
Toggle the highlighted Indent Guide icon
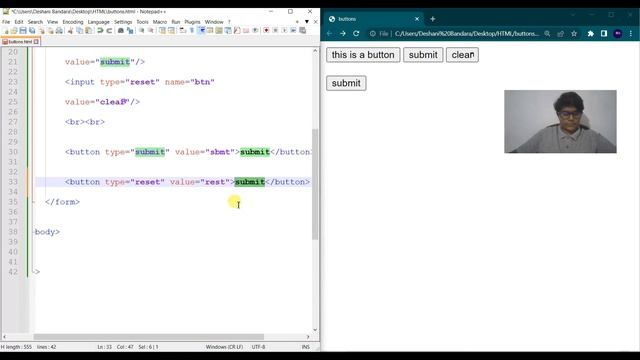pyautogui.click(x=202, y=31)
